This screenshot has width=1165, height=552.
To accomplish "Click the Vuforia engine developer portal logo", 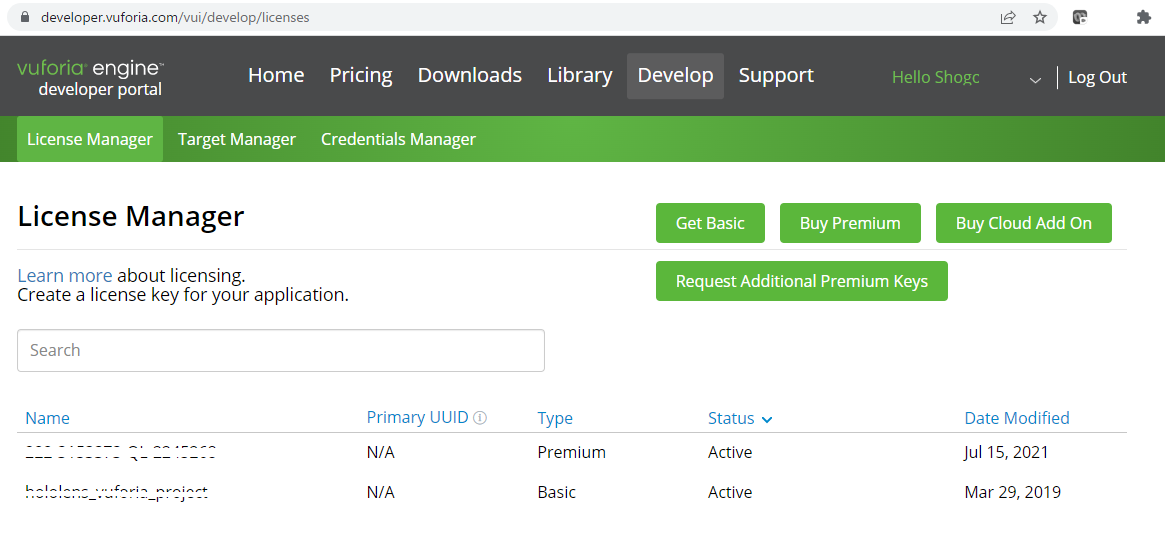I will click(90, 78).
